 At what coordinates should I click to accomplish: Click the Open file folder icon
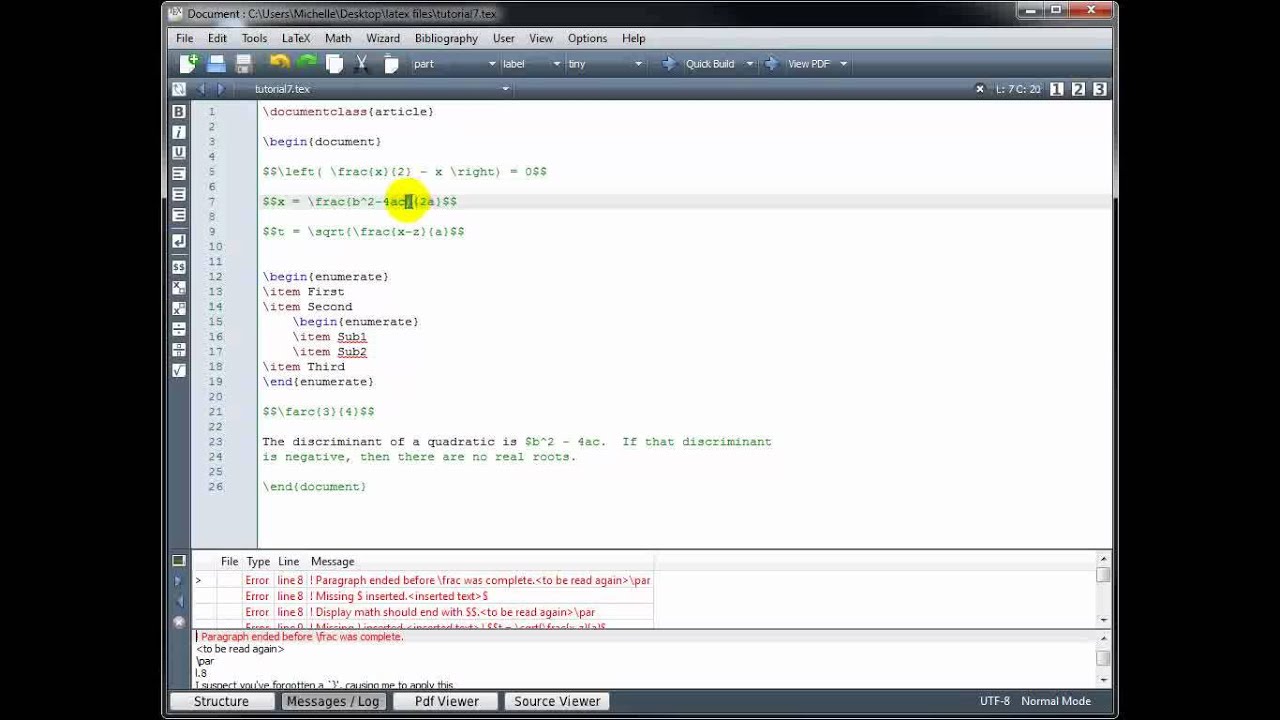pos(216,64)
